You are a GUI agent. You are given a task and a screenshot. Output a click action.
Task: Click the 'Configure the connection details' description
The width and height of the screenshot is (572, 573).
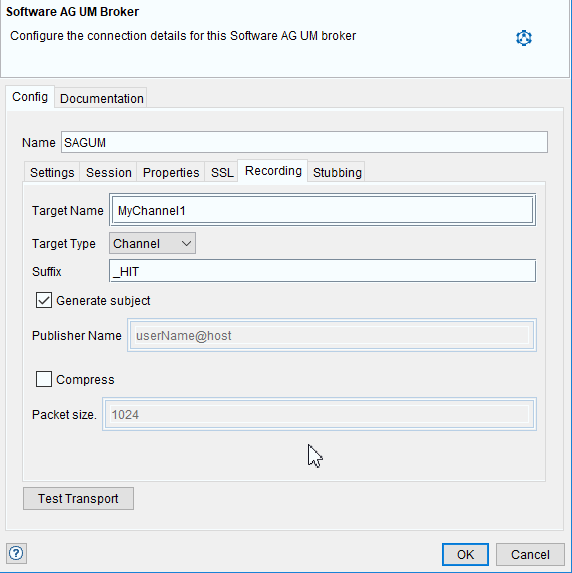click(183, 36)
